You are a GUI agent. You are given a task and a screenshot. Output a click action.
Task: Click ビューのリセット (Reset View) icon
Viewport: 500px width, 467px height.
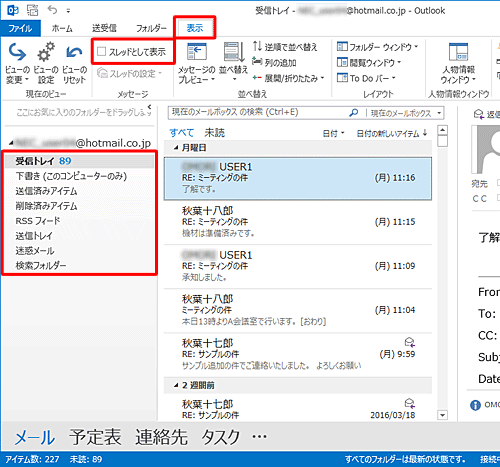tap(74, 53)
